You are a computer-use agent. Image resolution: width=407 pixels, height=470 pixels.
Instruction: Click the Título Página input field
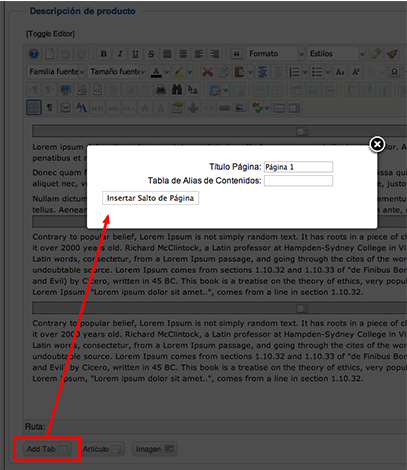298,167
